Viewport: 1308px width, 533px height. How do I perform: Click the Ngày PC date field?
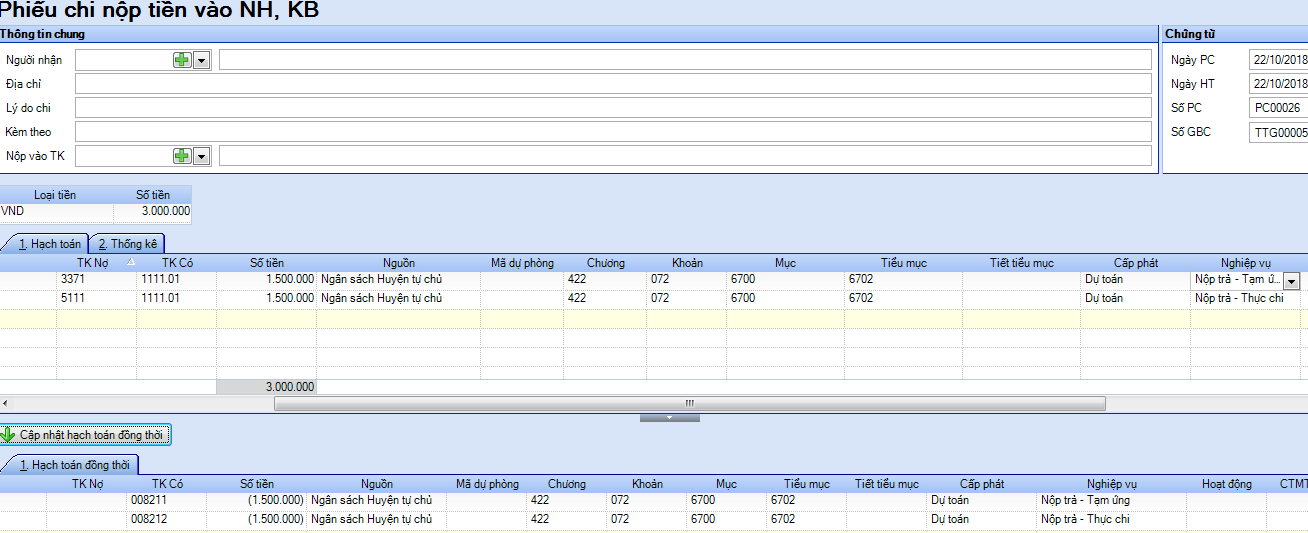click(x=1279, y=60)
